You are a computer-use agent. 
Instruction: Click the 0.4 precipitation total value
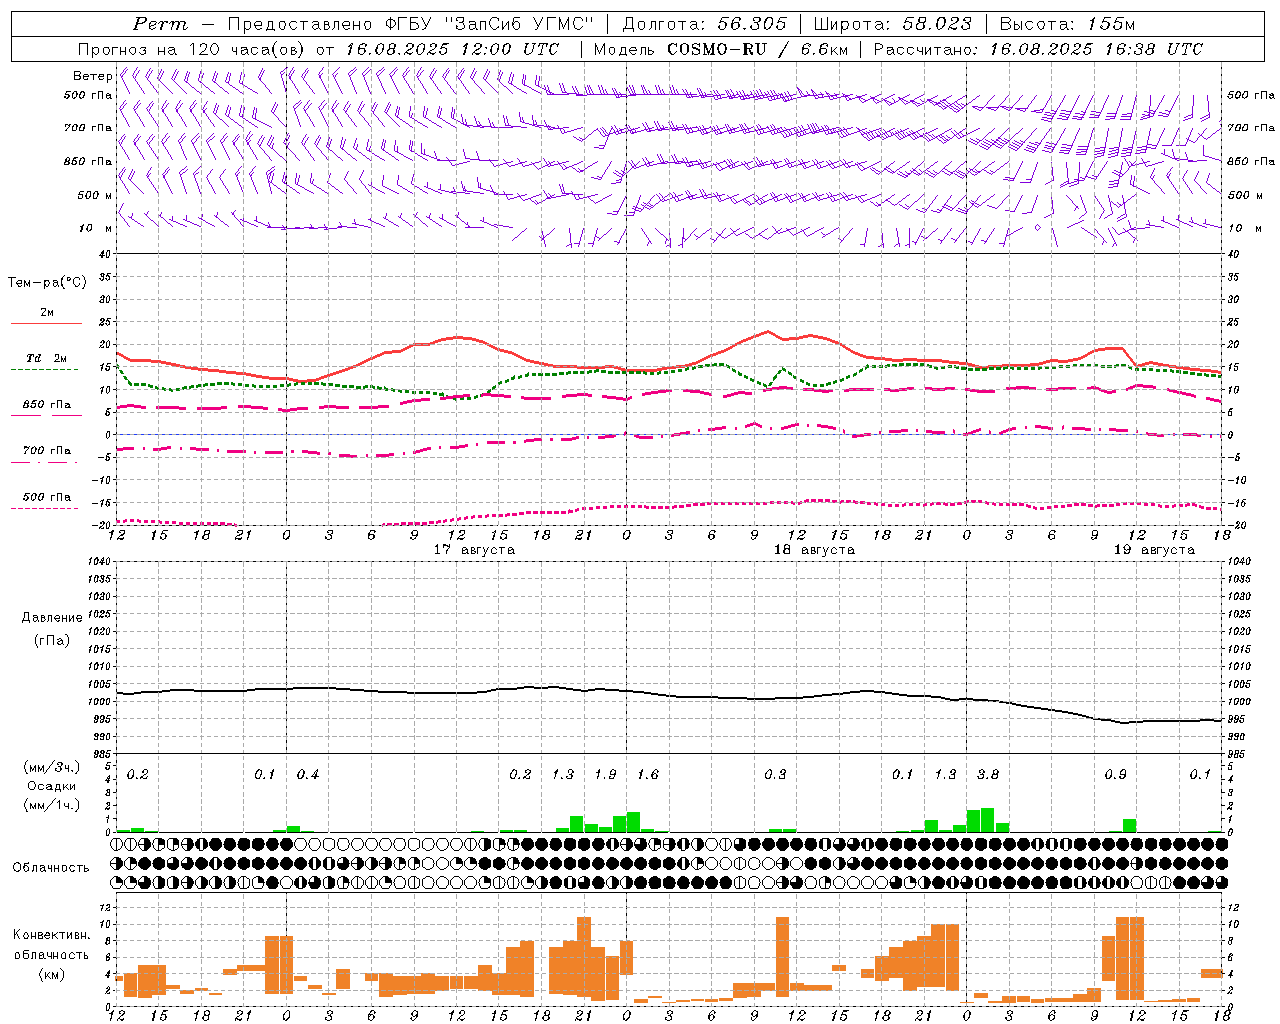point(308,775)
